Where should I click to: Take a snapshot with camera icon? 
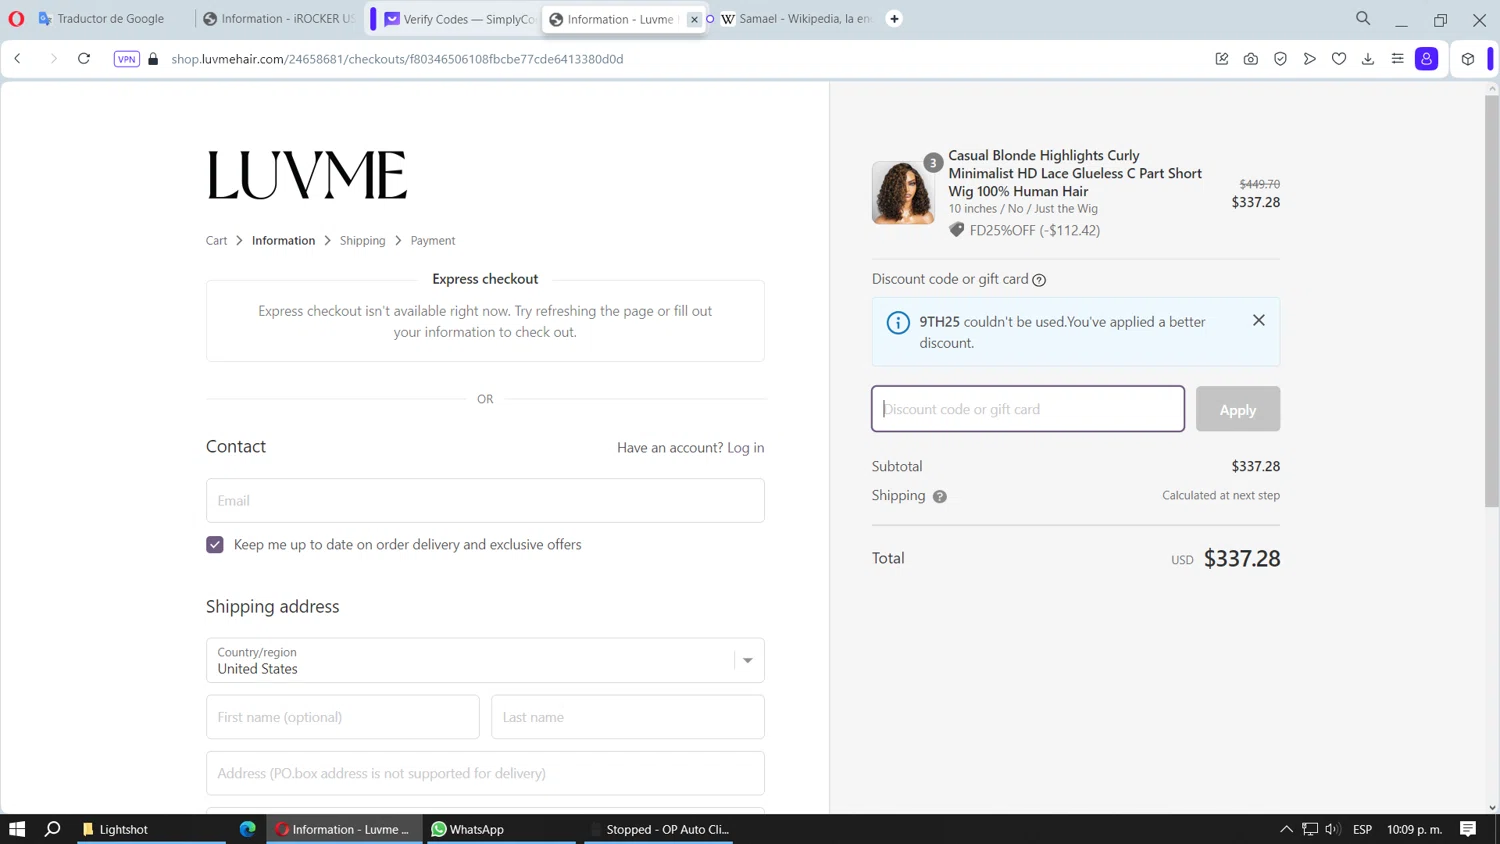click(1251, 59)
